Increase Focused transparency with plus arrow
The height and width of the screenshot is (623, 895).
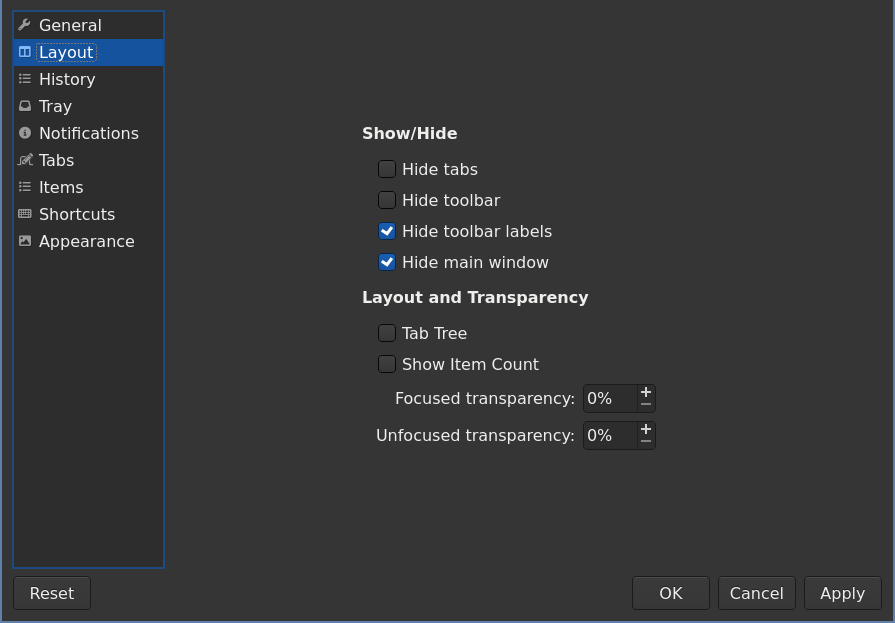pyautogui.click(x=646, y=392)
